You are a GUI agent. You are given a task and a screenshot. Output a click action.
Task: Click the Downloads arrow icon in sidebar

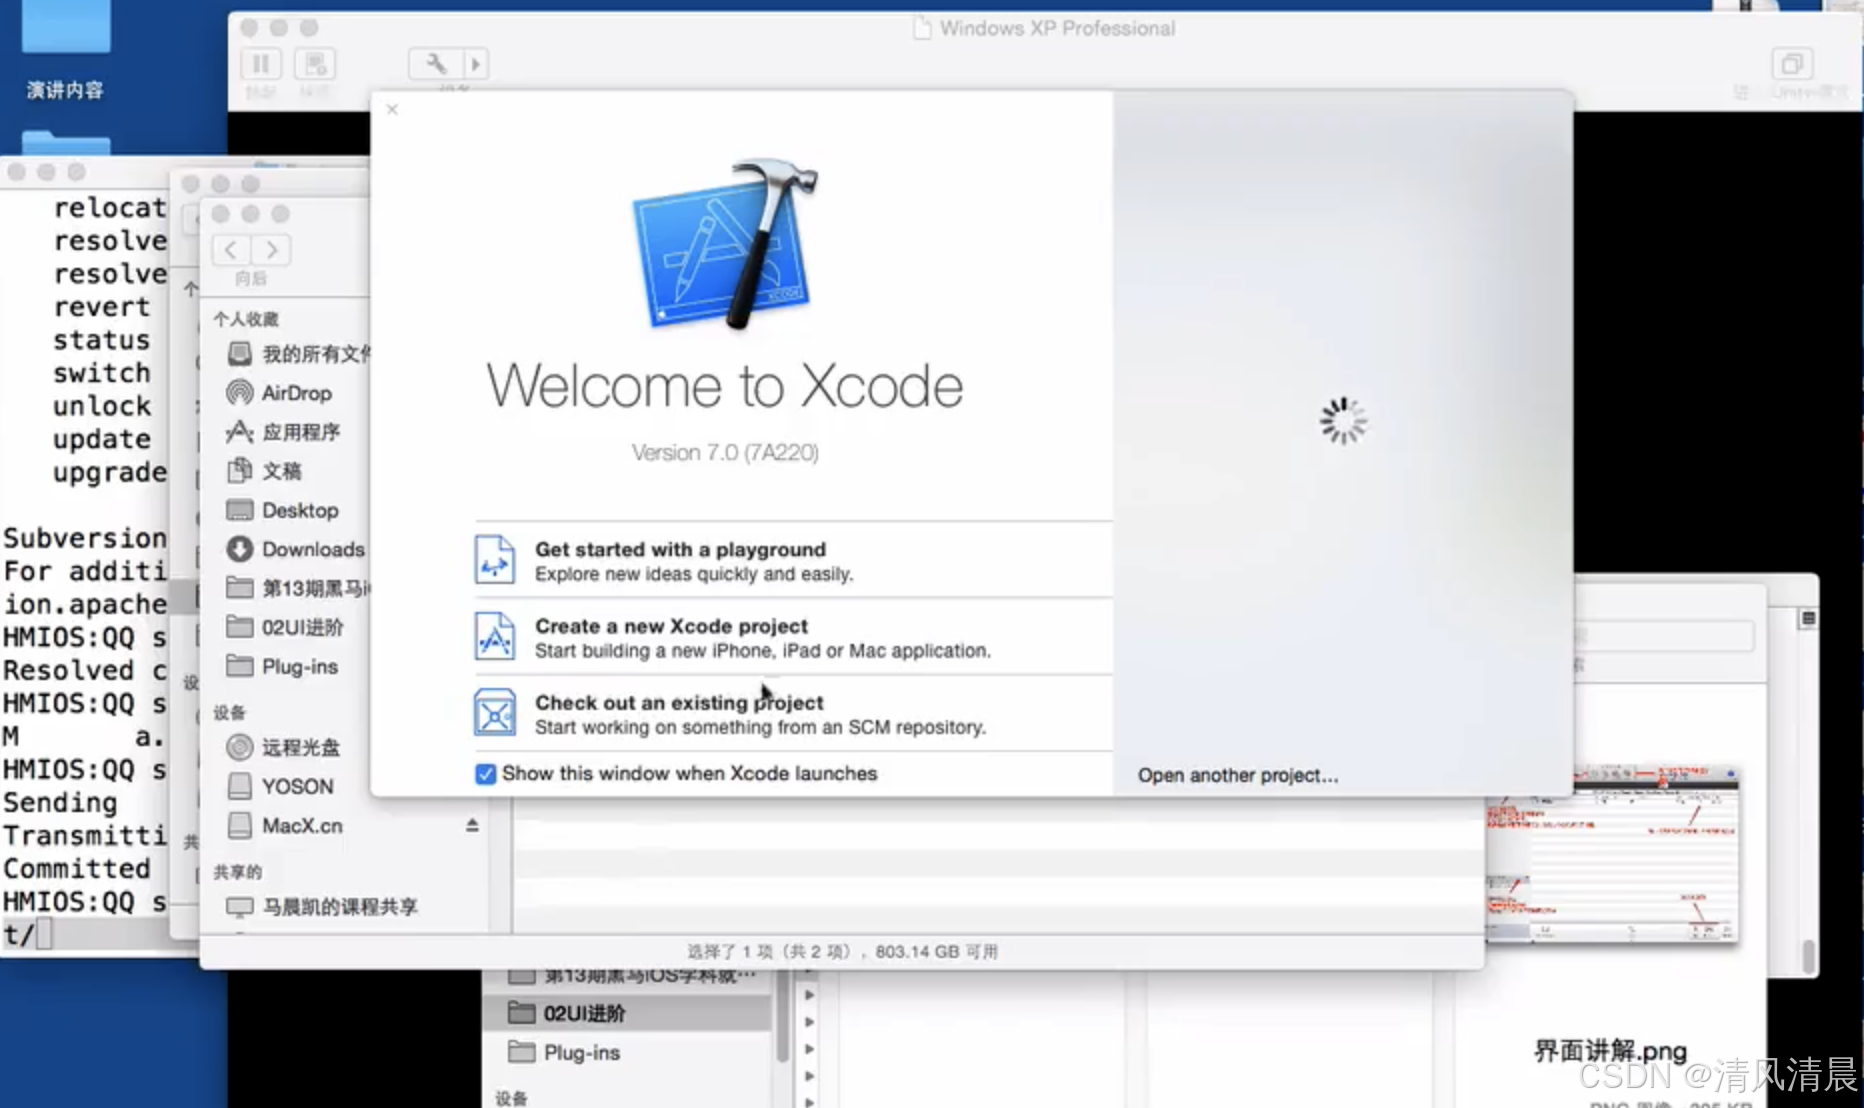239,549
